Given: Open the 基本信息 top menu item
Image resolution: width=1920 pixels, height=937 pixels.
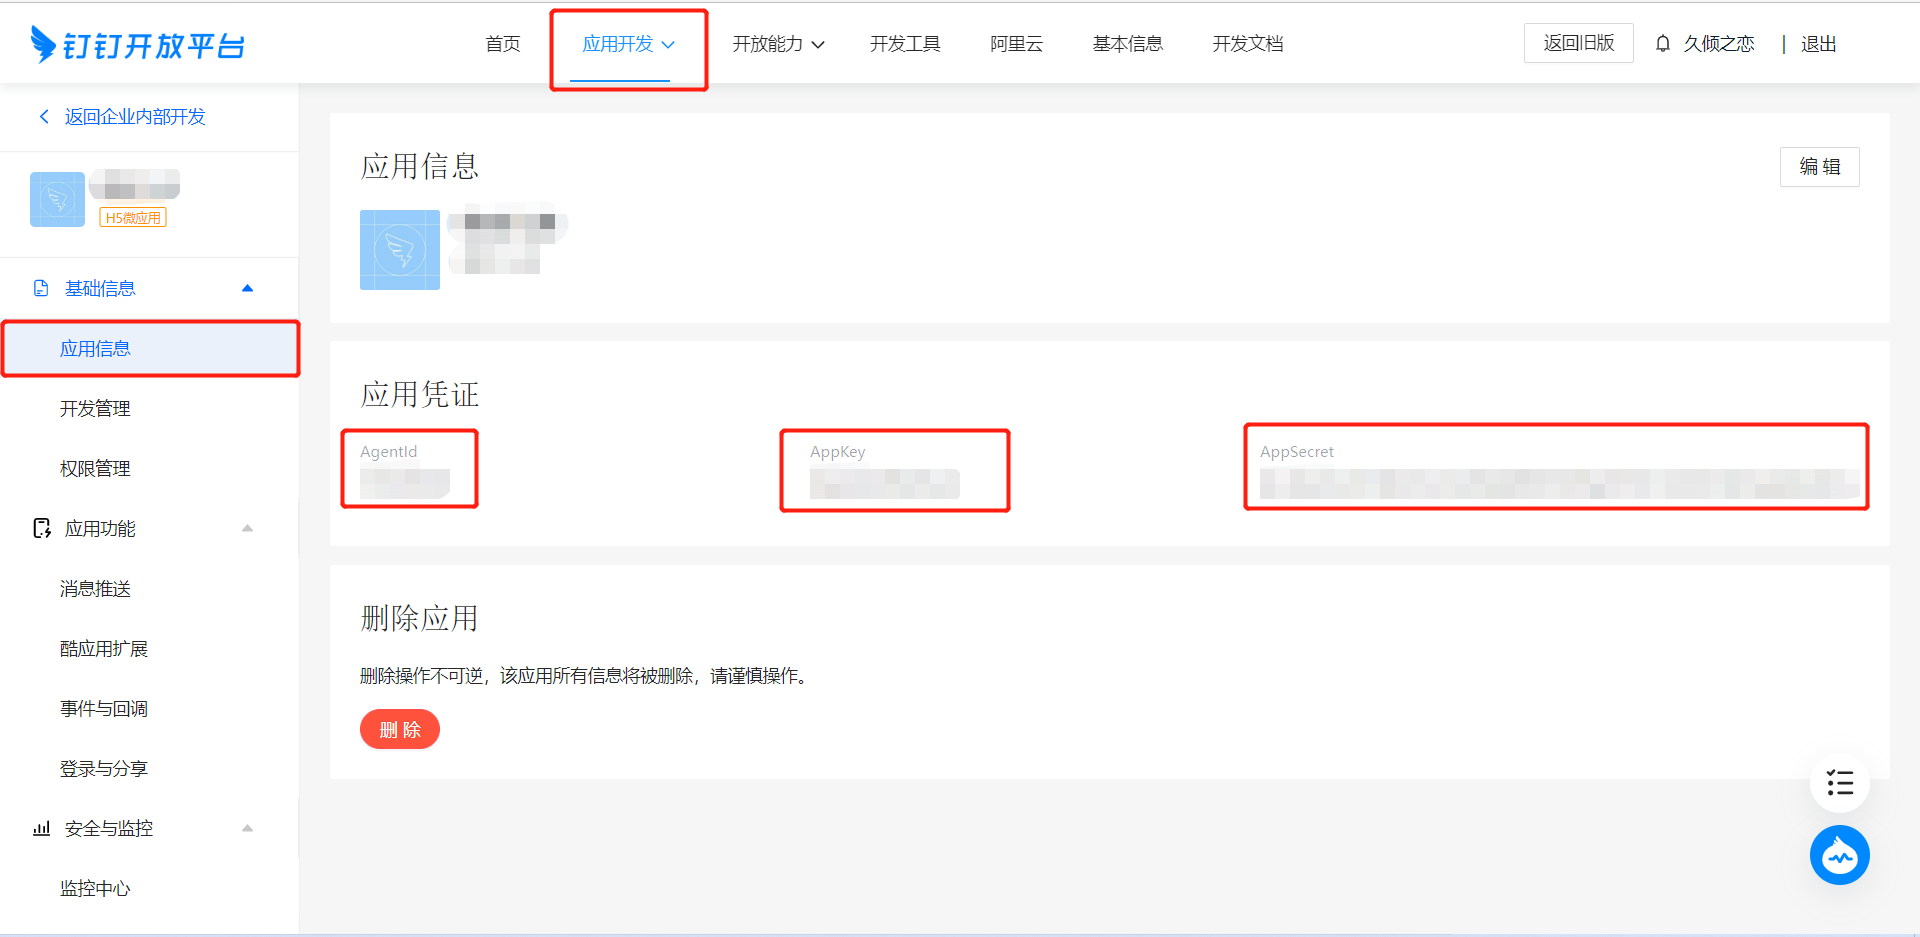Looking at the screenshot, I should tap(1127, 44).
